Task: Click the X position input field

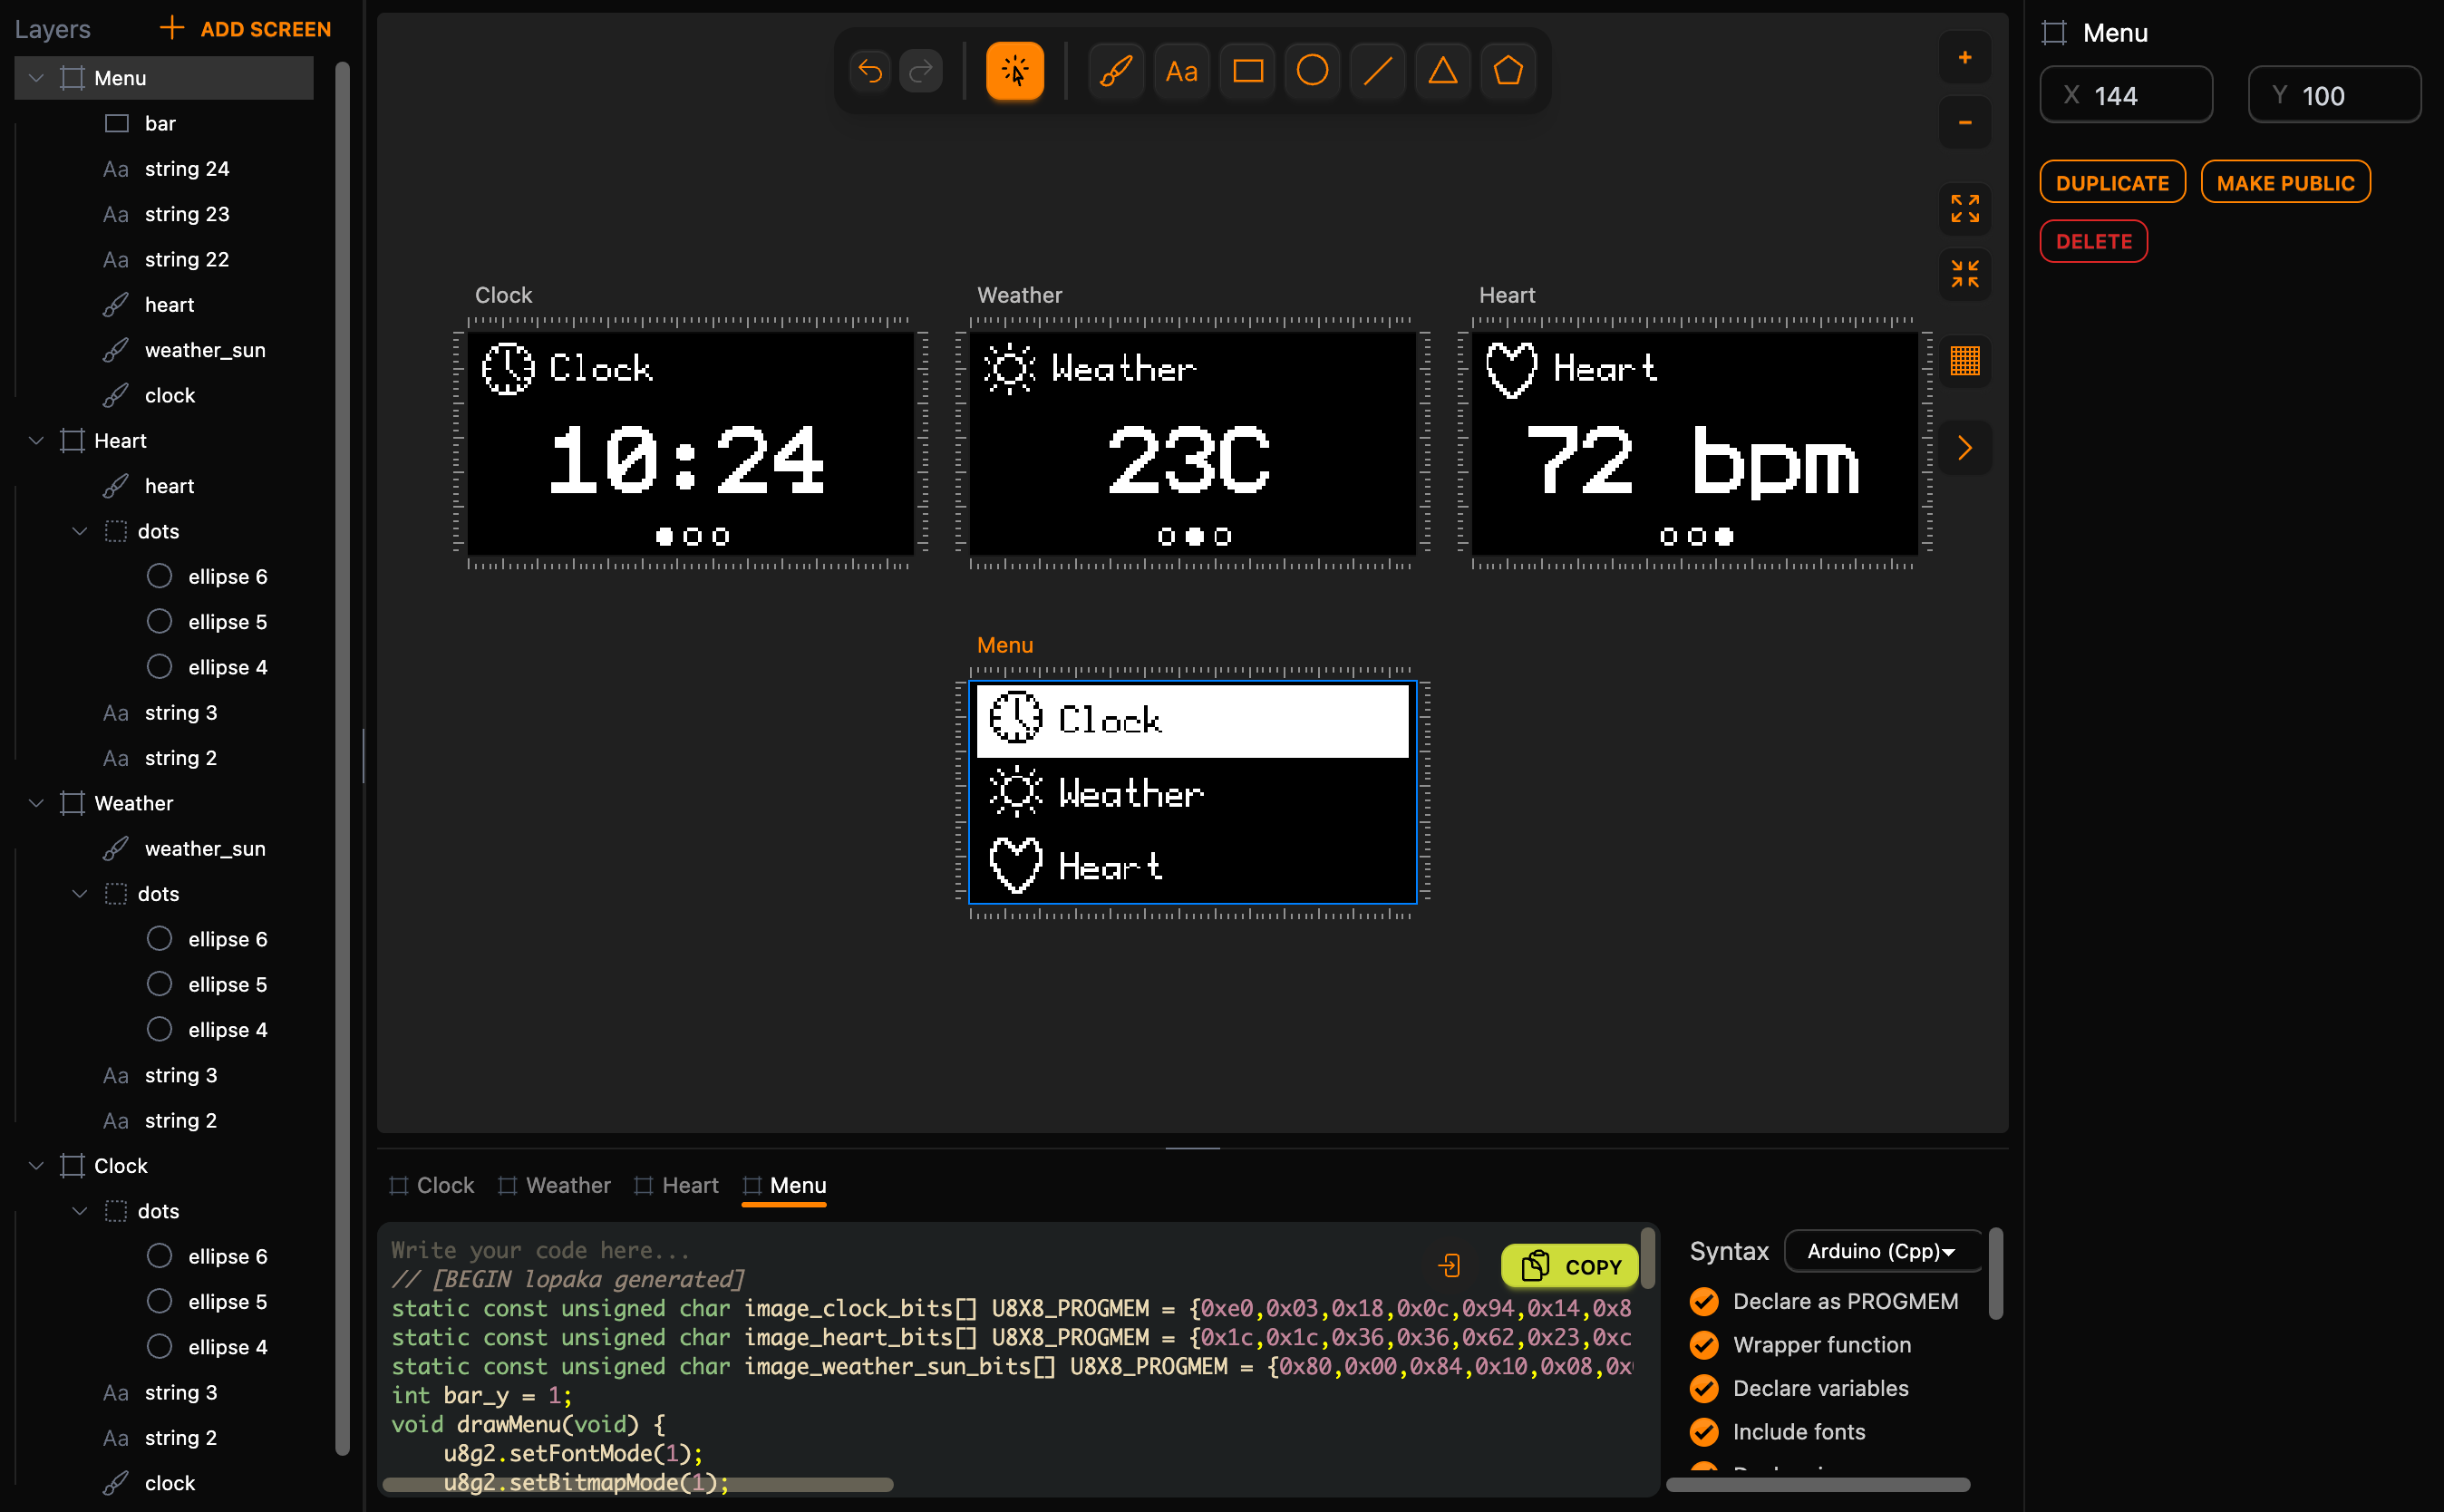Action: pos(2126,95)
